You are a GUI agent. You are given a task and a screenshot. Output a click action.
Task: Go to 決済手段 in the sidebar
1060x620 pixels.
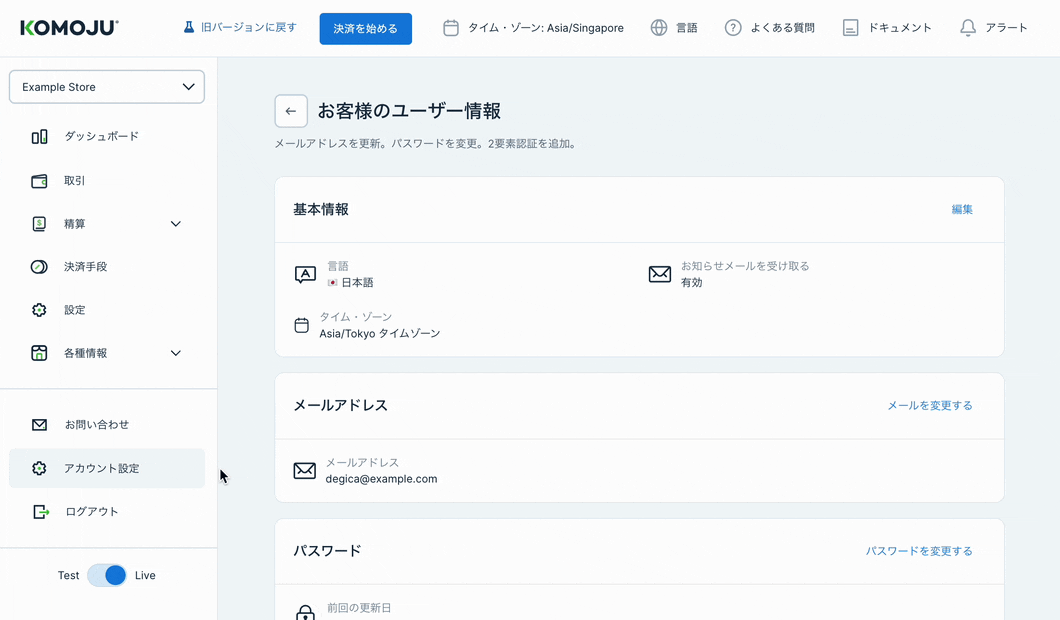[85, 267]
